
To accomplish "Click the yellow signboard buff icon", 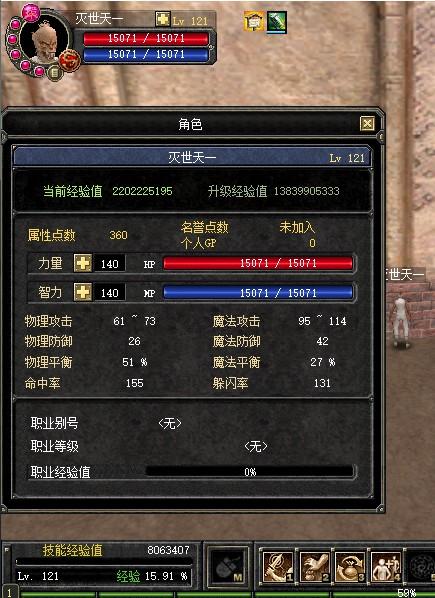I will pyautogui.click(x=254, y=21).
